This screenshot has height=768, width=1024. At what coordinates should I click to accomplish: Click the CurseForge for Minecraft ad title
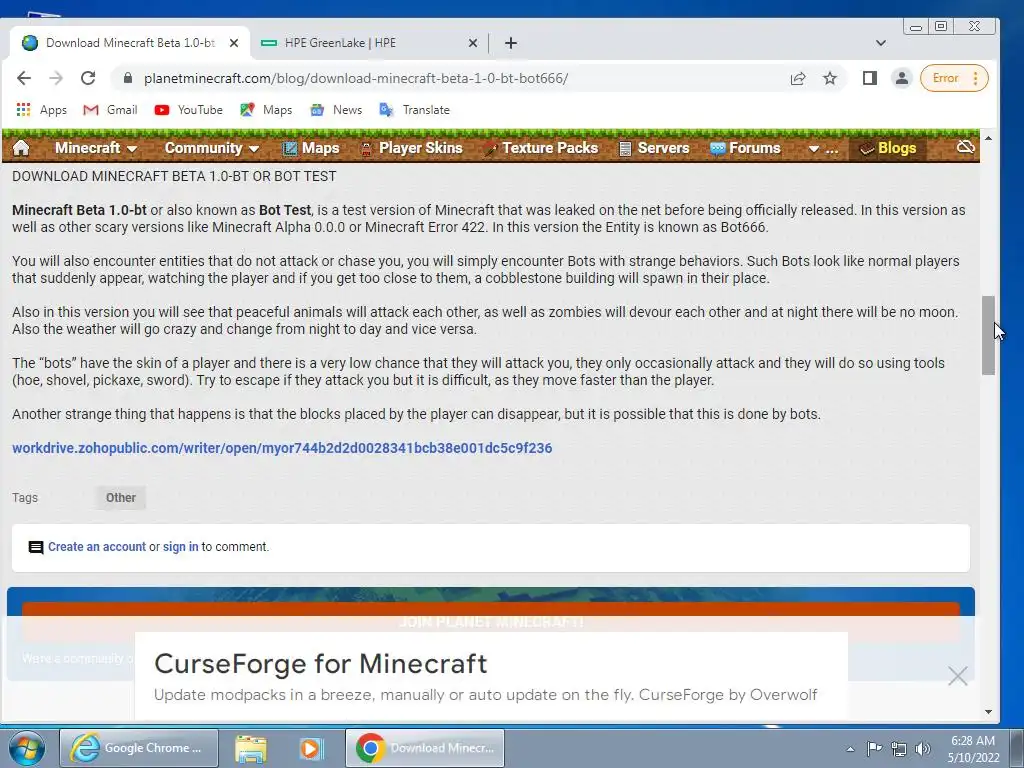point(321,664)
